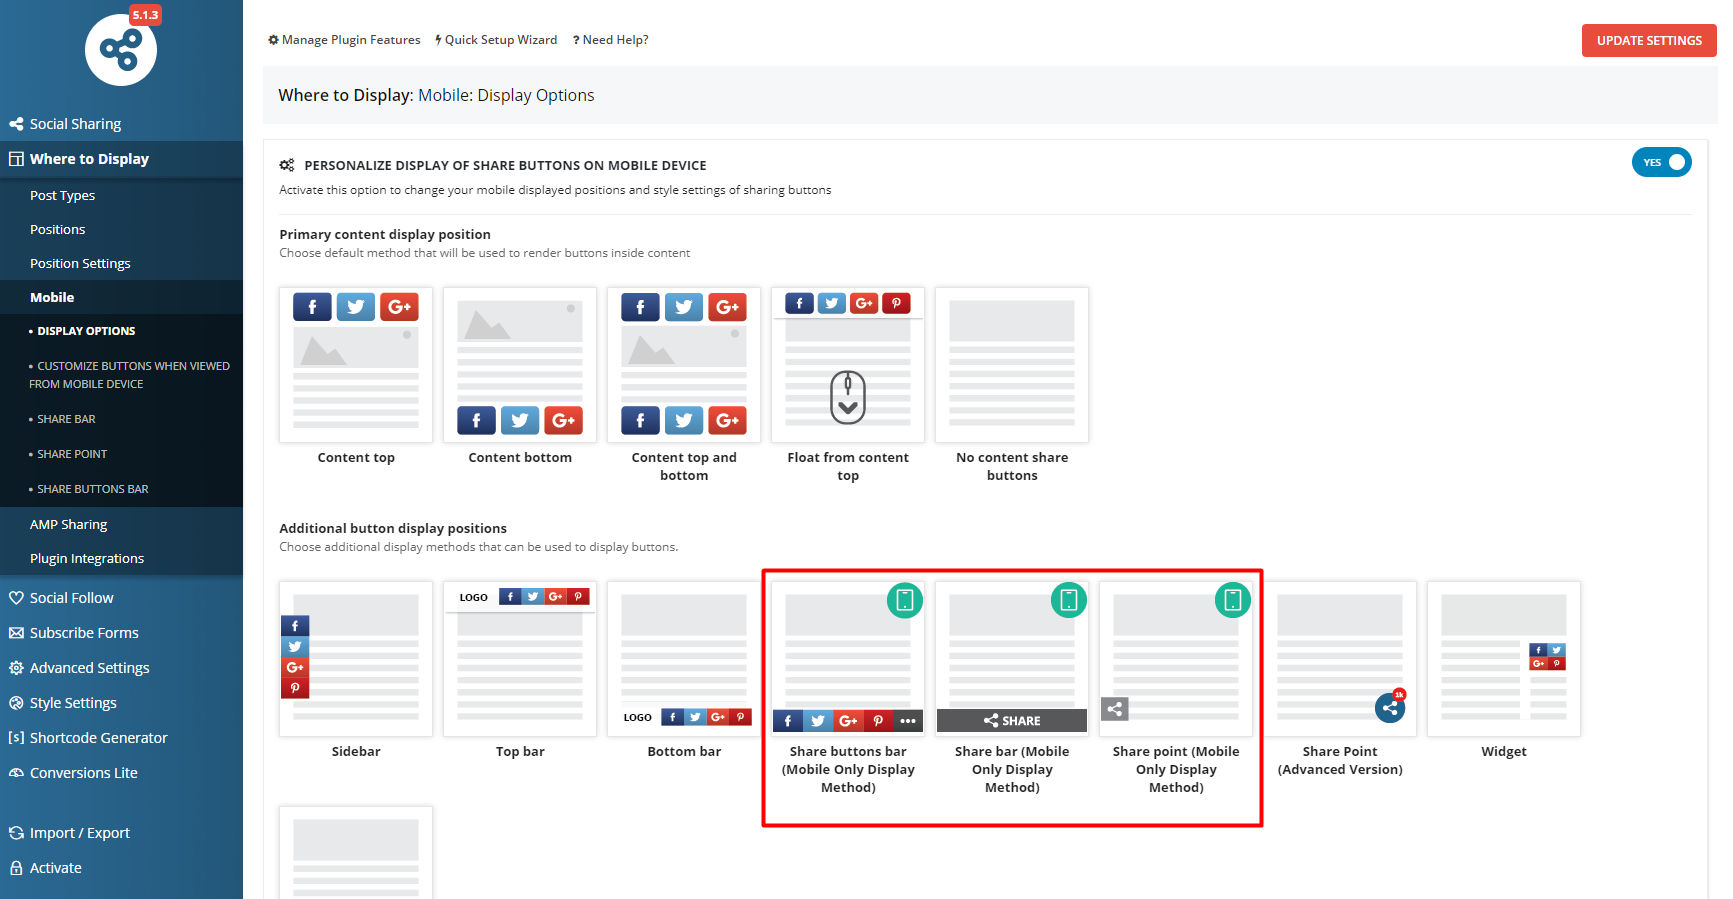The width and height of the screenshot is (1733, 899).
Task: Click the mobile badge on Share point thumbnail
Action: coord(1233,600)
